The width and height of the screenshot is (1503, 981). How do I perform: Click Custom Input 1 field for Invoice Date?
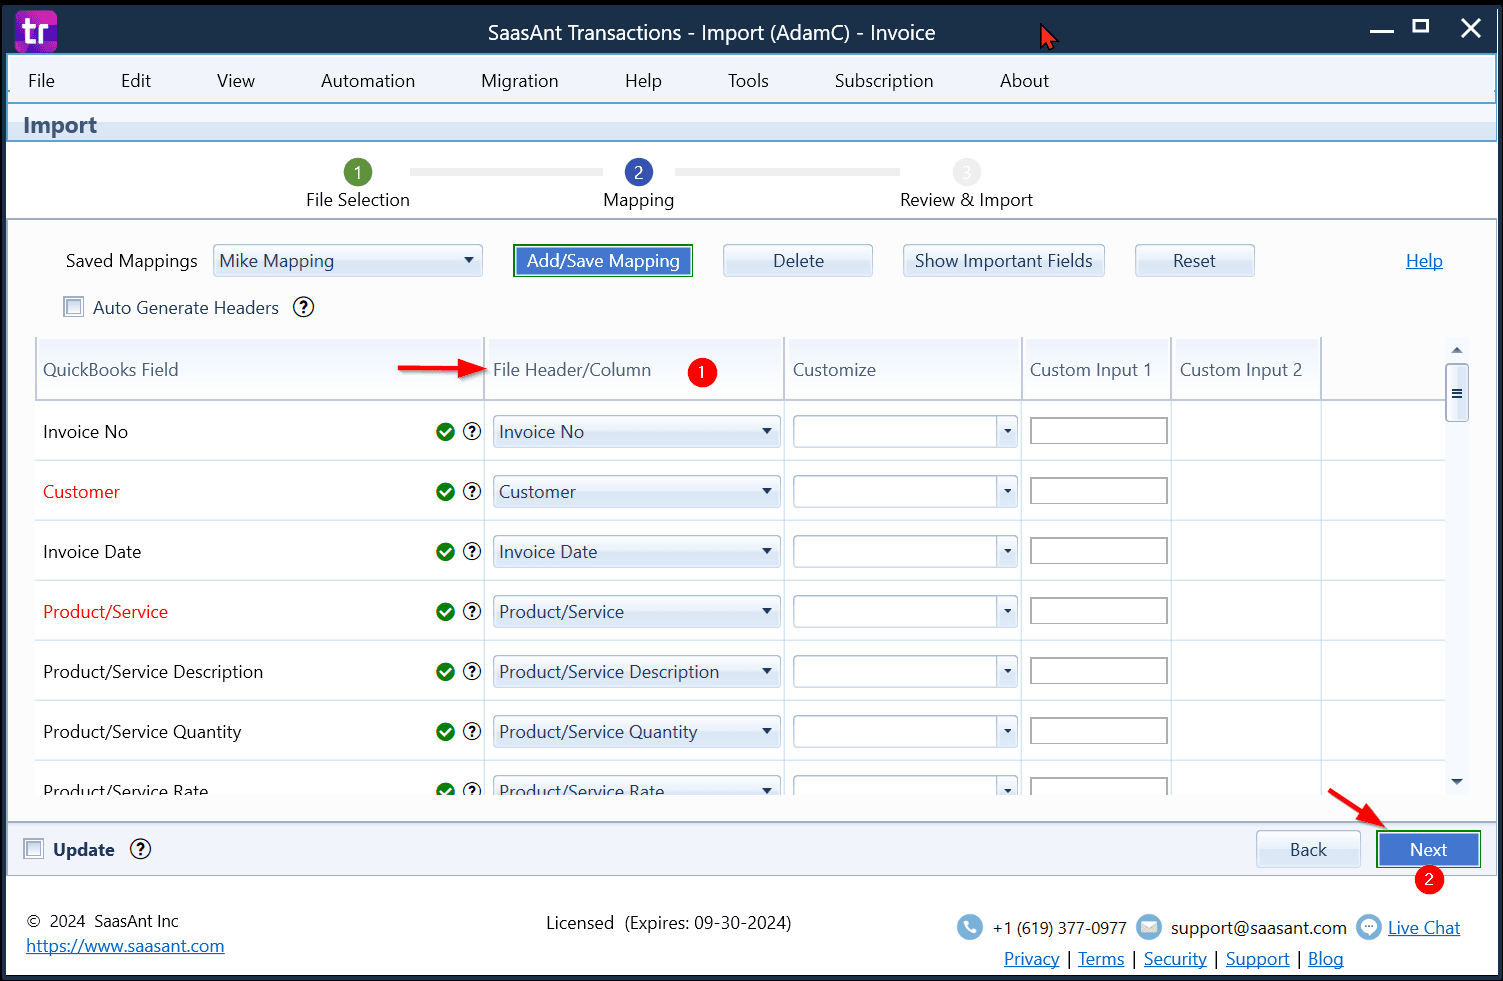[x=1099, y=551]
